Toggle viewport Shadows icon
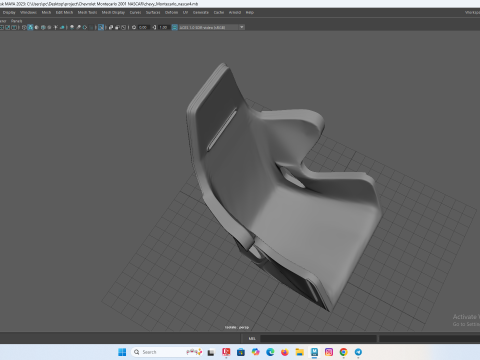 coord(62,27)
